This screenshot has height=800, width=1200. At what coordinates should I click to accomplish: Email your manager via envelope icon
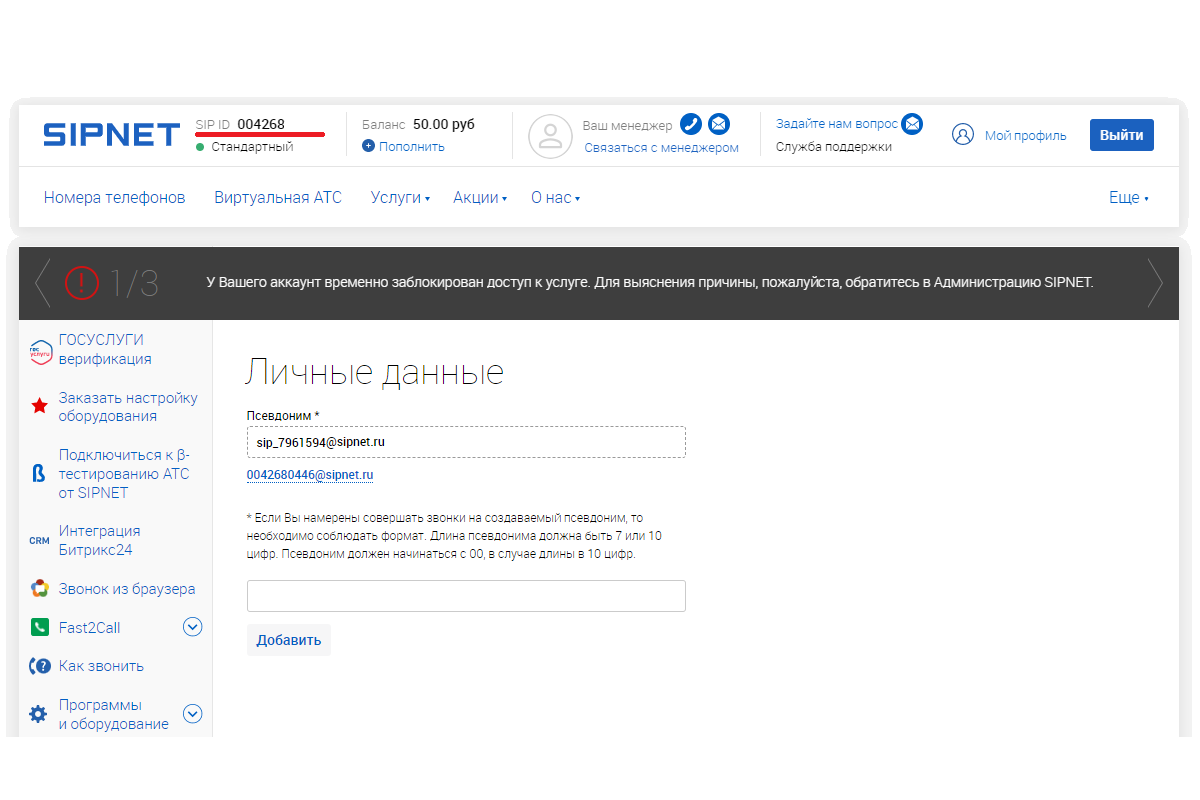coord(719,124)
